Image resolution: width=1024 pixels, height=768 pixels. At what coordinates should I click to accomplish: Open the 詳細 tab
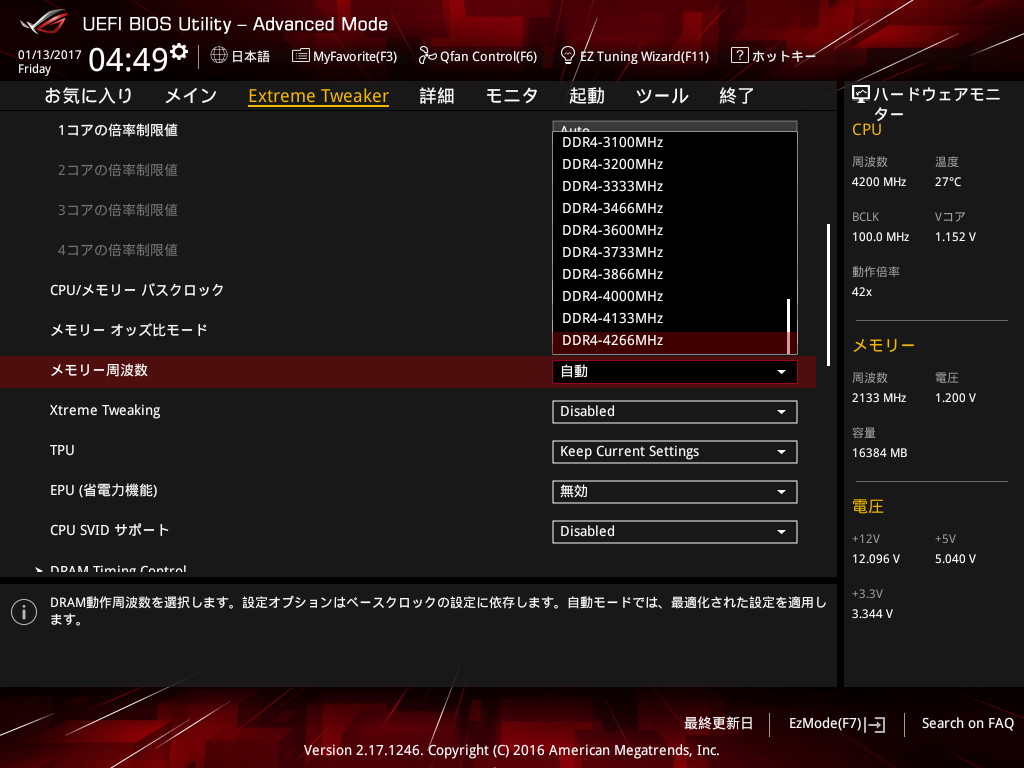(437, 96)
